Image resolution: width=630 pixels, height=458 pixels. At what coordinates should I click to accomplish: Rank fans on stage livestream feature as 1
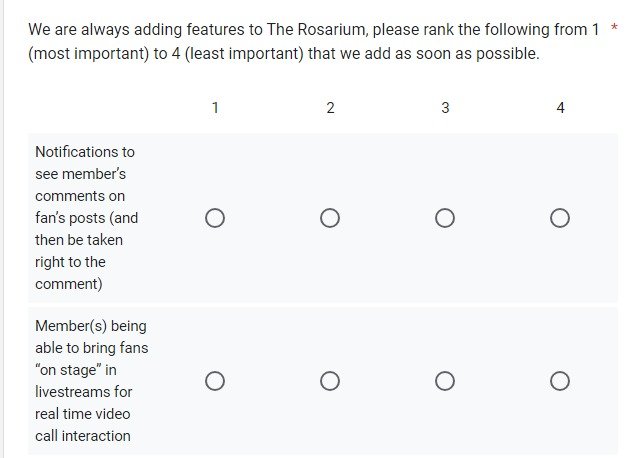(215, 381)
